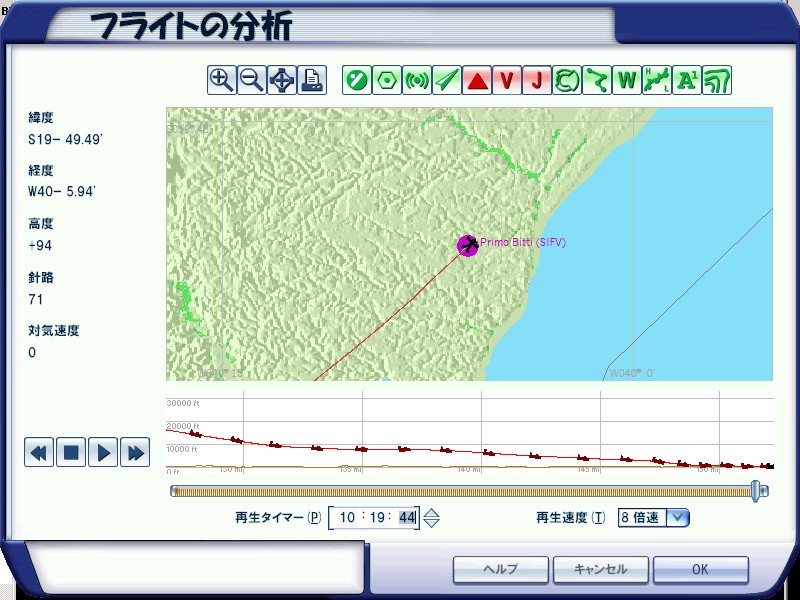Click the キャンセル button

click(600, 569)
